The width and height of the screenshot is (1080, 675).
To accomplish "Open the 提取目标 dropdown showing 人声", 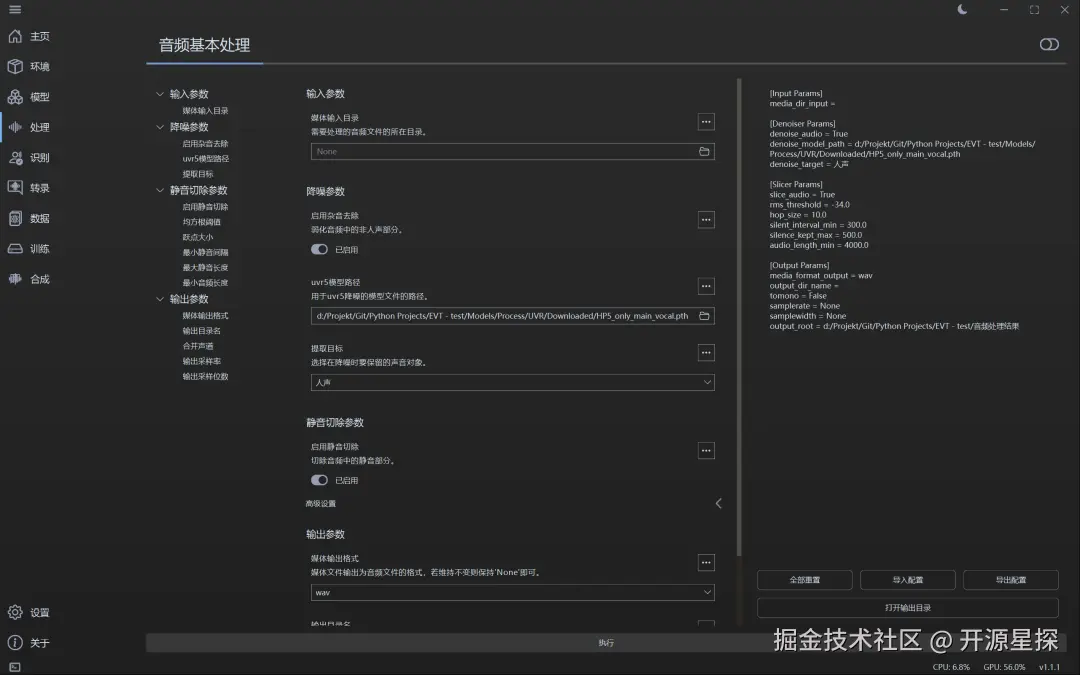I will pos(512,381).
